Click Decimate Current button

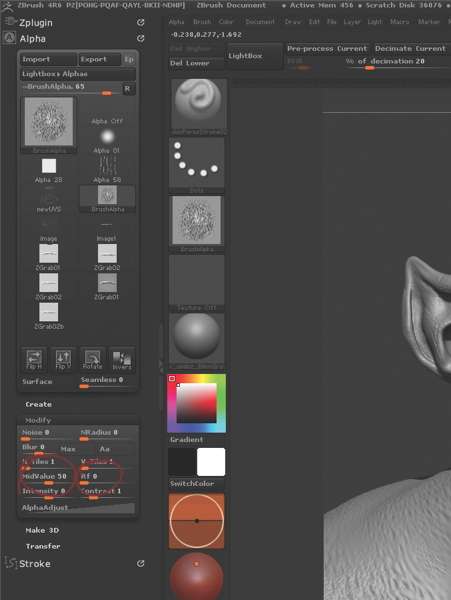point(411,49)
